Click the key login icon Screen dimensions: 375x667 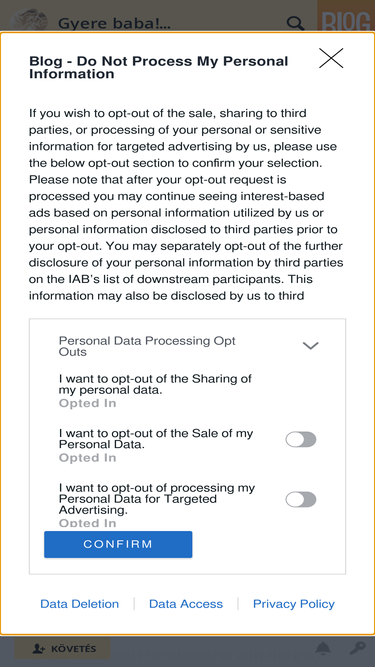(x=357, y=648)
